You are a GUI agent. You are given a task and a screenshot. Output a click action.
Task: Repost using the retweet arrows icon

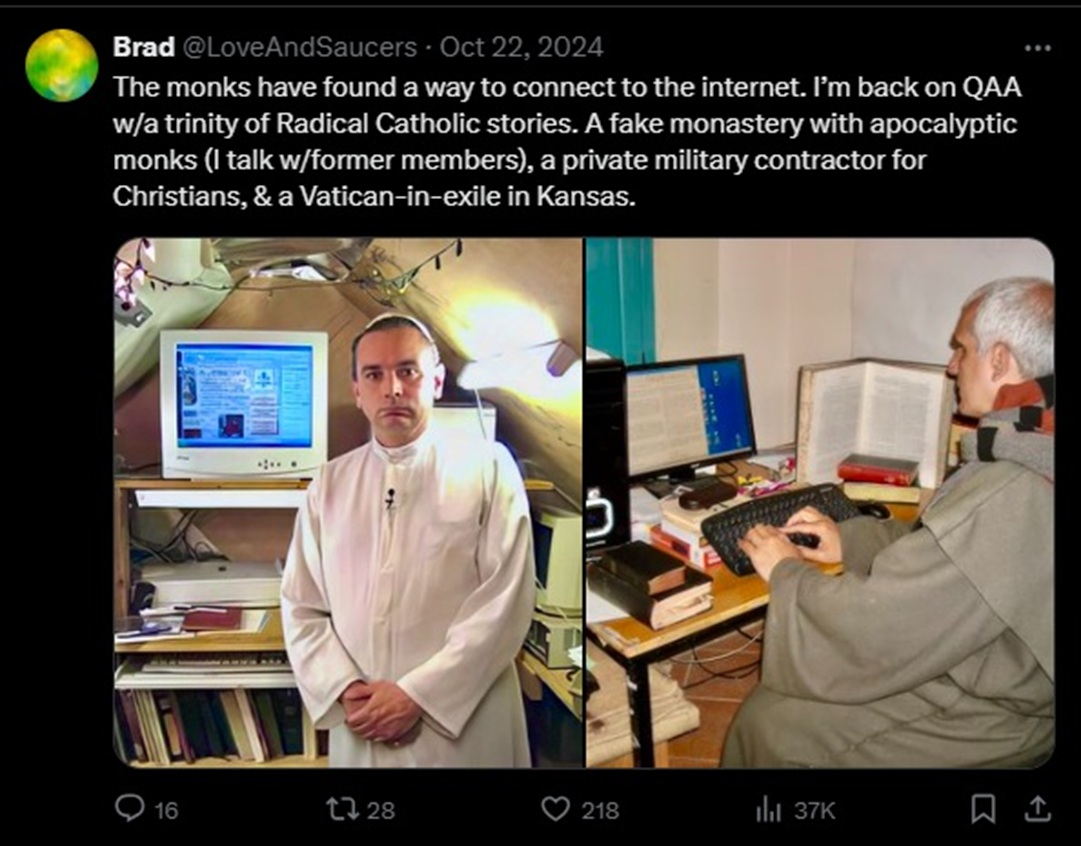coord(341,808)
